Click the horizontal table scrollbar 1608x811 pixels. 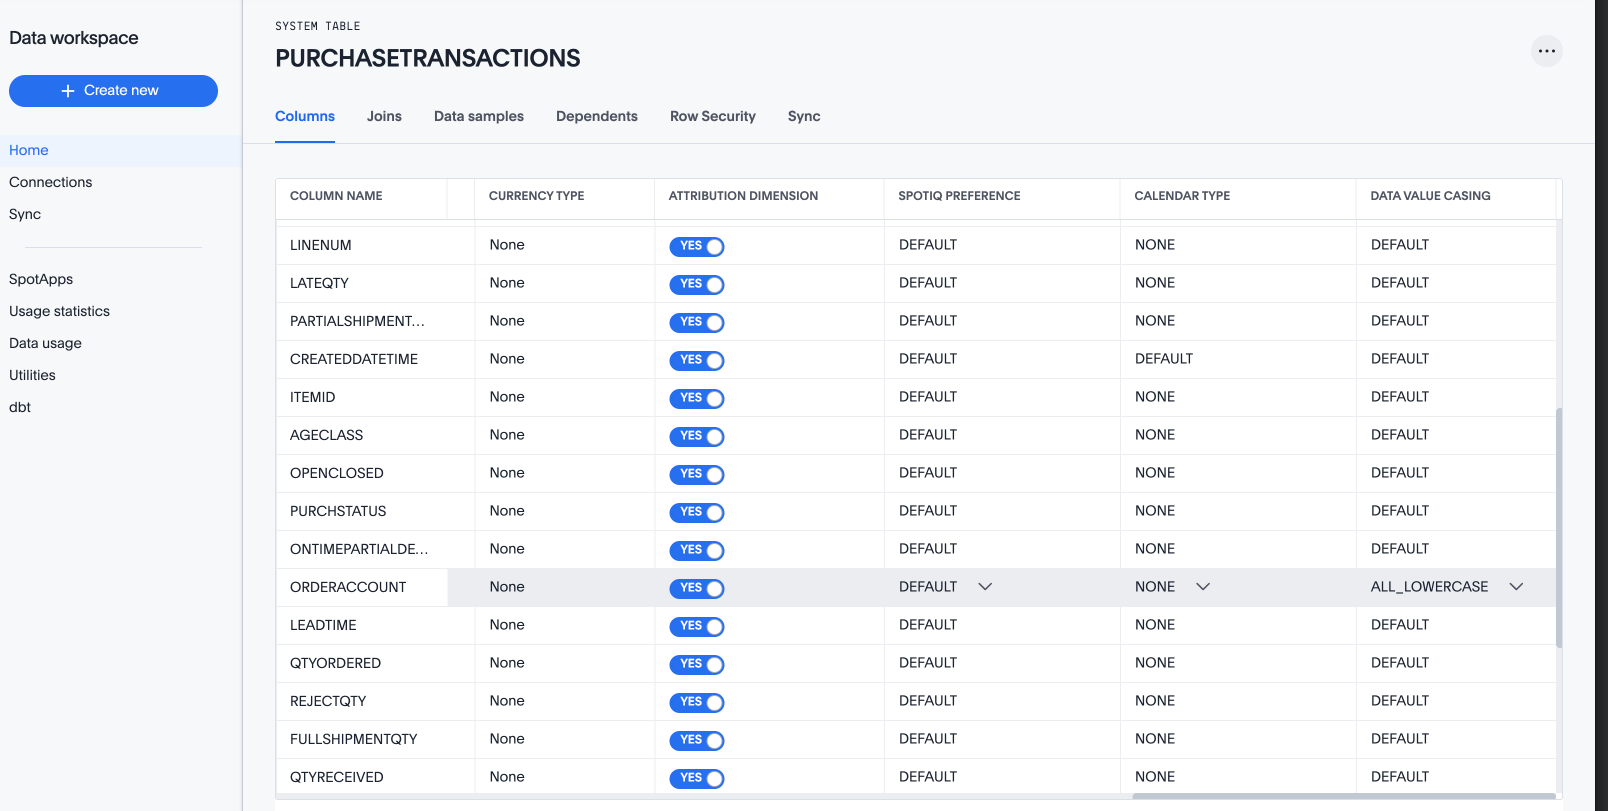click(1340, 797)
